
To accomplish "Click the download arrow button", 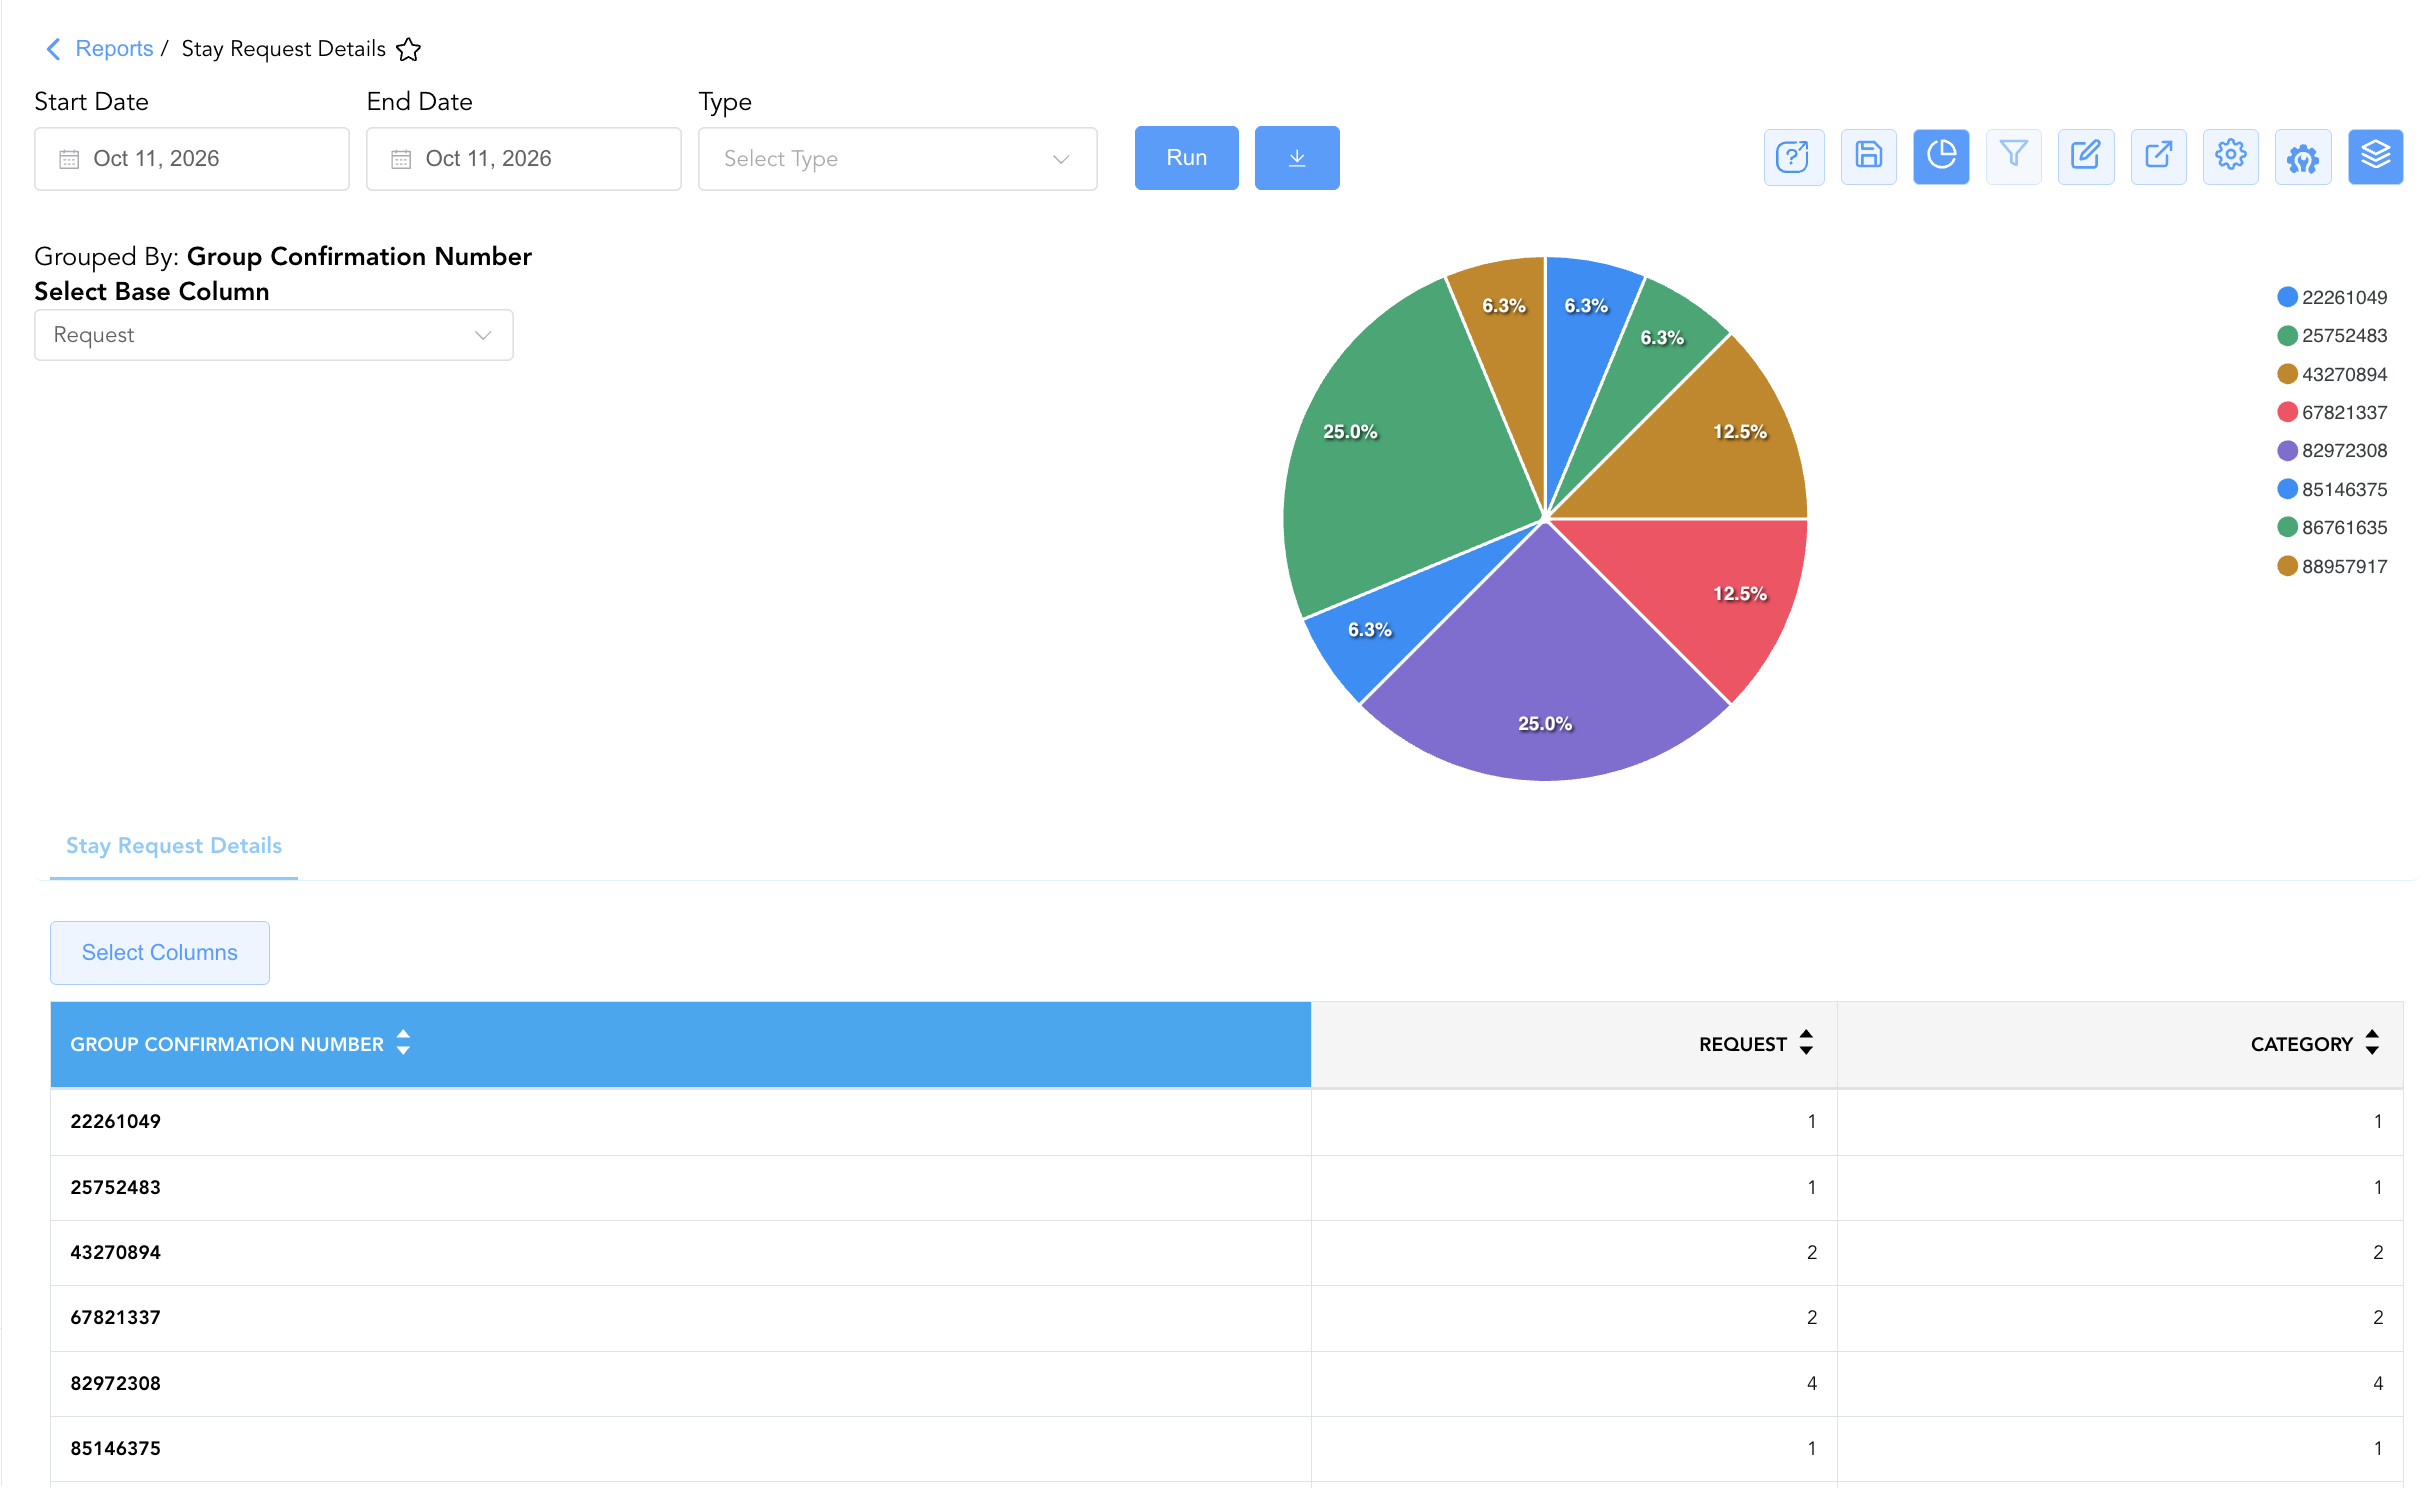I will point(1297,158).
